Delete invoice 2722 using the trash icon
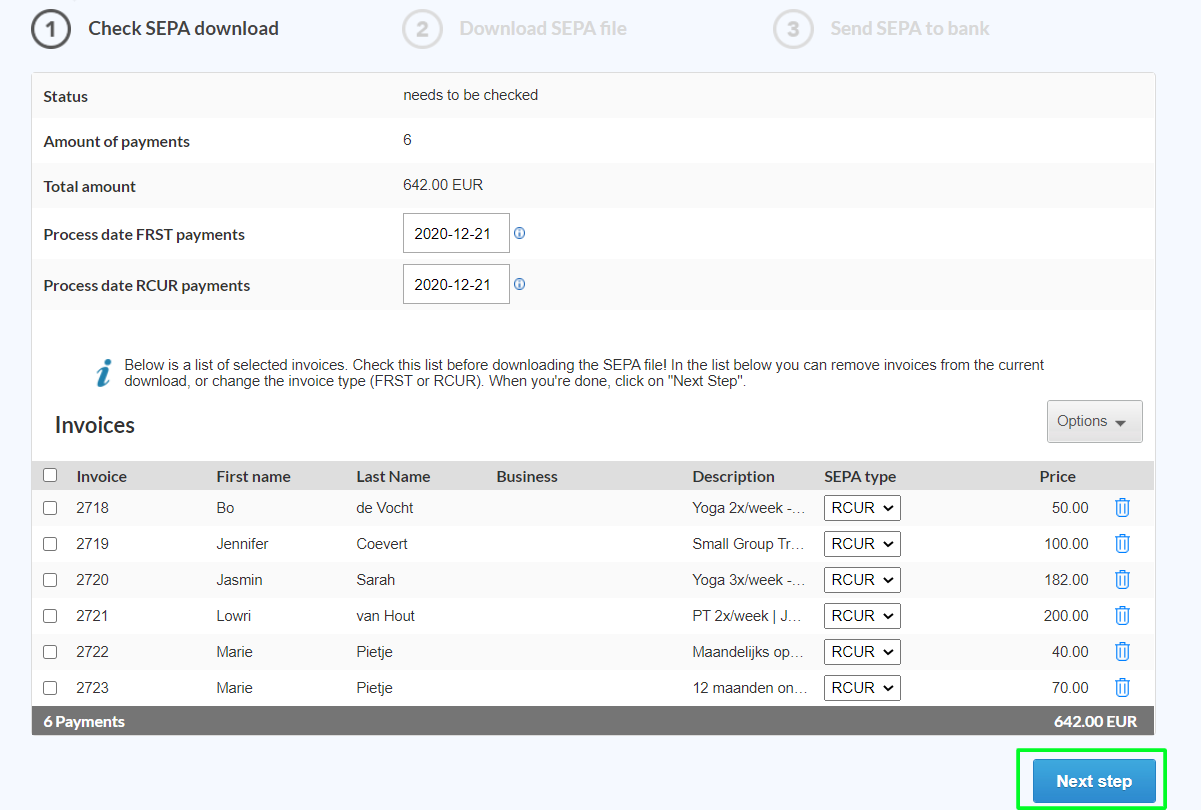Viewport: 1201px width, 810px height. (x=1122, y=651)
